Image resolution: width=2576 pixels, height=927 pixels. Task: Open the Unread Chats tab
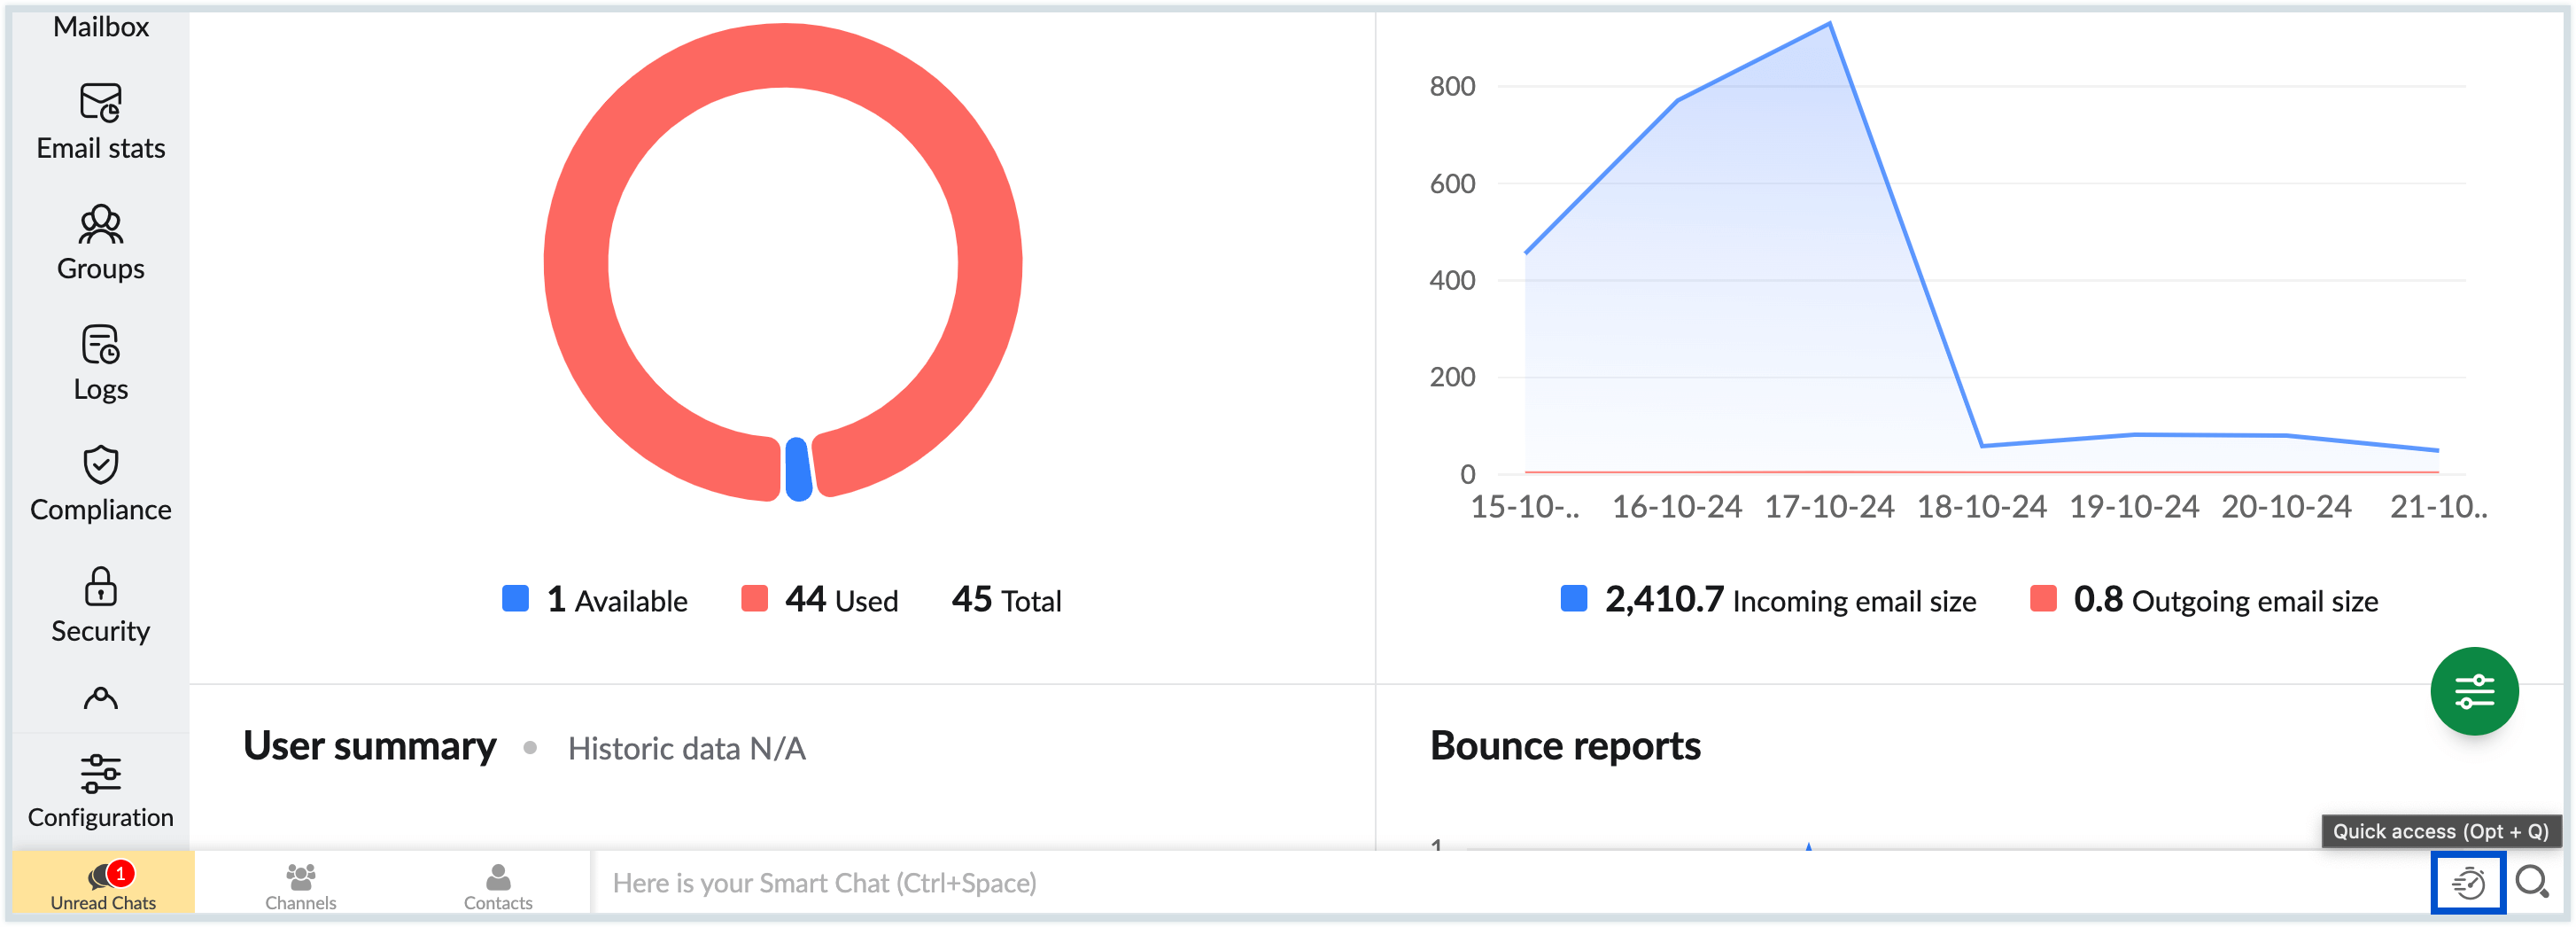click(103, 884)
